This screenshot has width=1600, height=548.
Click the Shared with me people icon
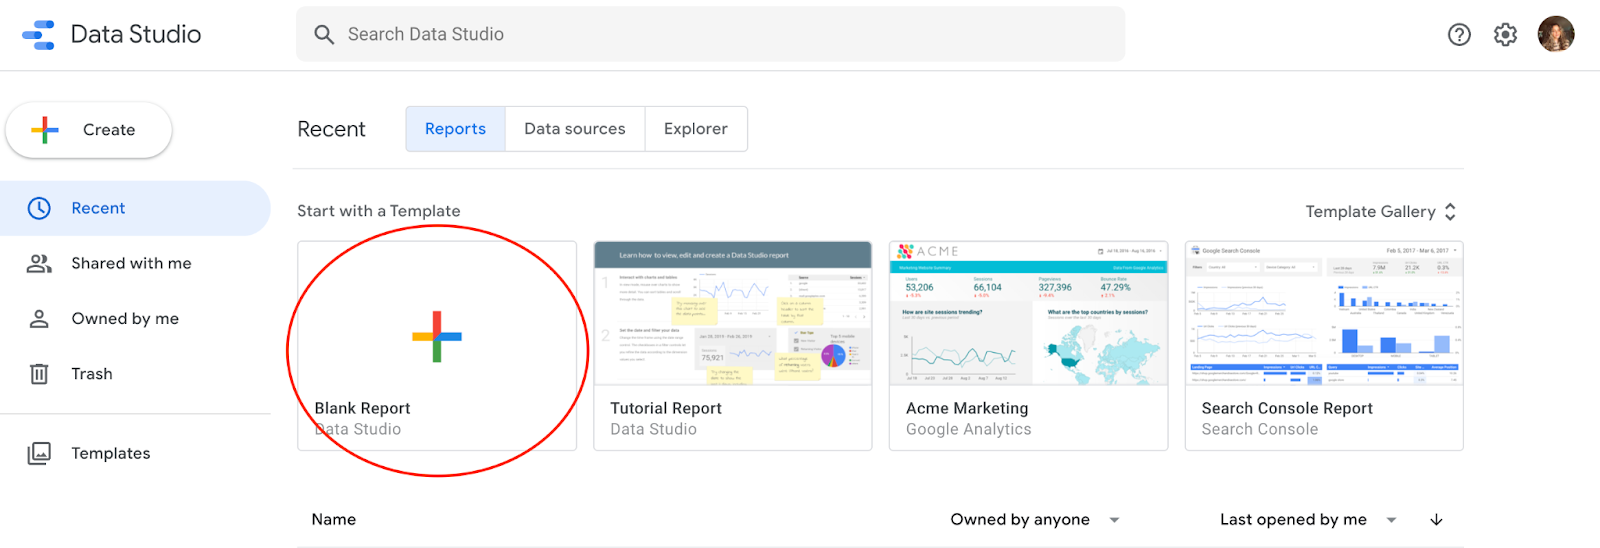pos(39,263)
